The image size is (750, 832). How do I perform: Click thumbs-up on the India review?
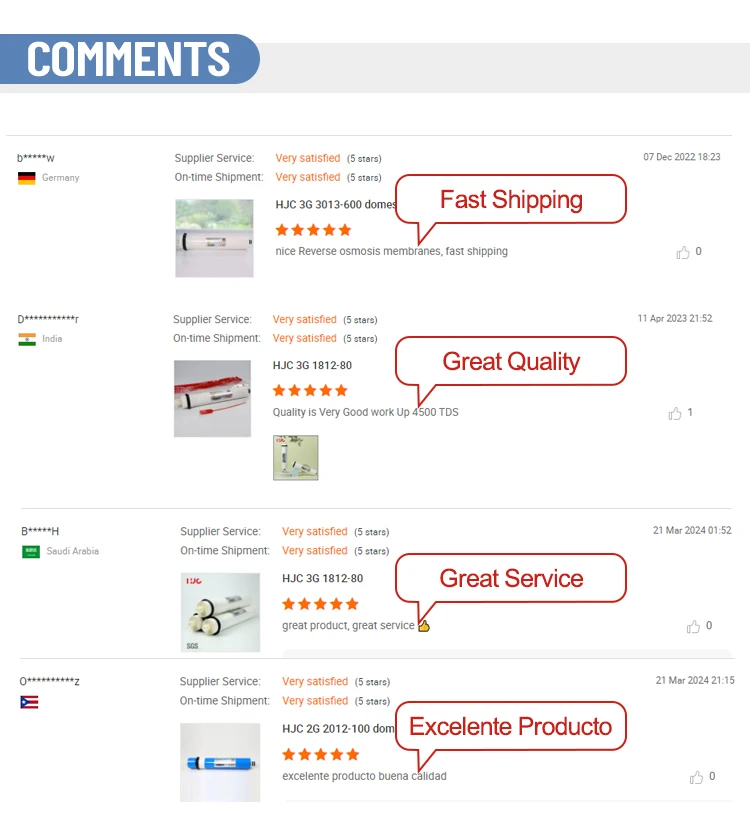[675, 413]
